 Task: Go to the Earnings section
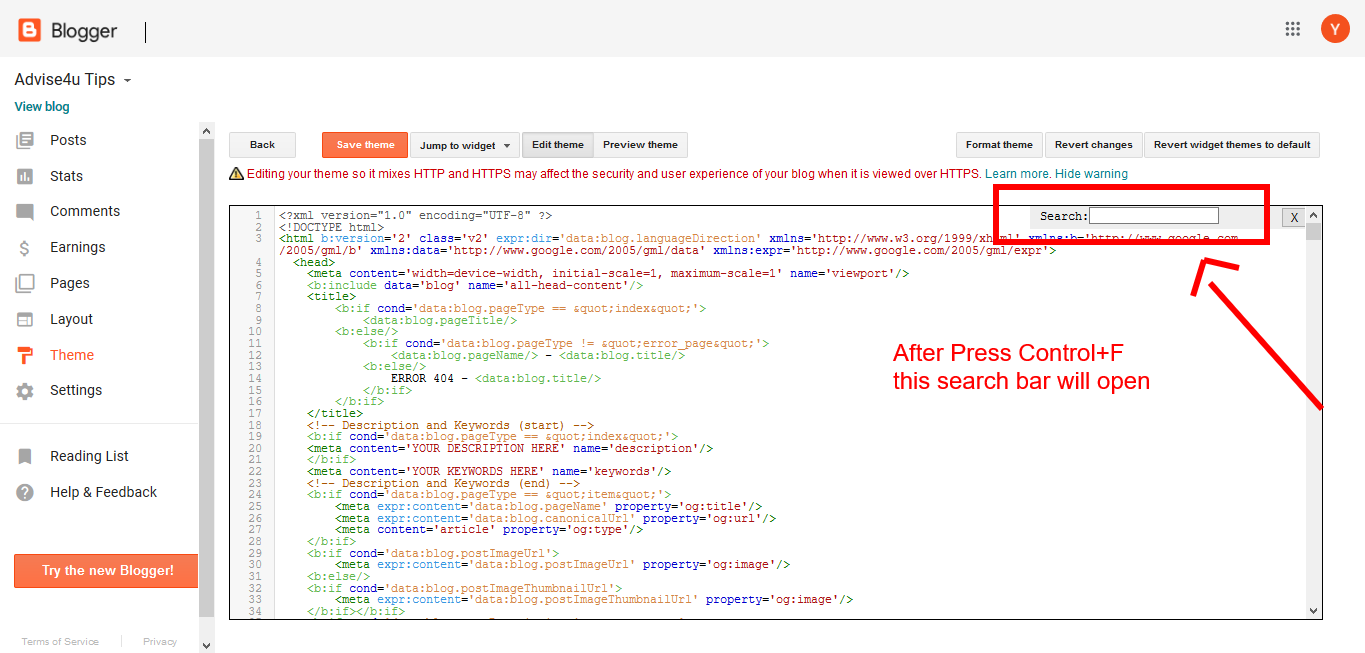pos(77,247)
